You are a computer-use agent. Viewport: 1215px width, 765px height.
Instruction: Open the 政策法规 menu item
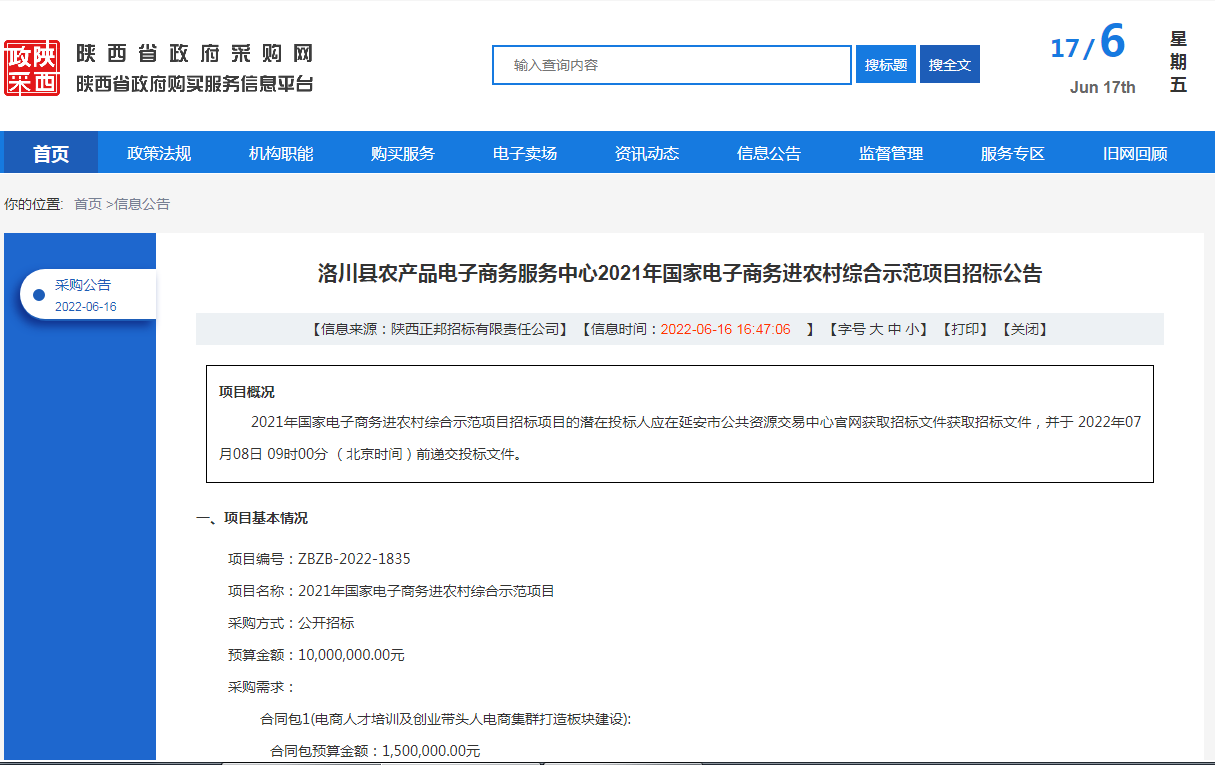[159, 153]
